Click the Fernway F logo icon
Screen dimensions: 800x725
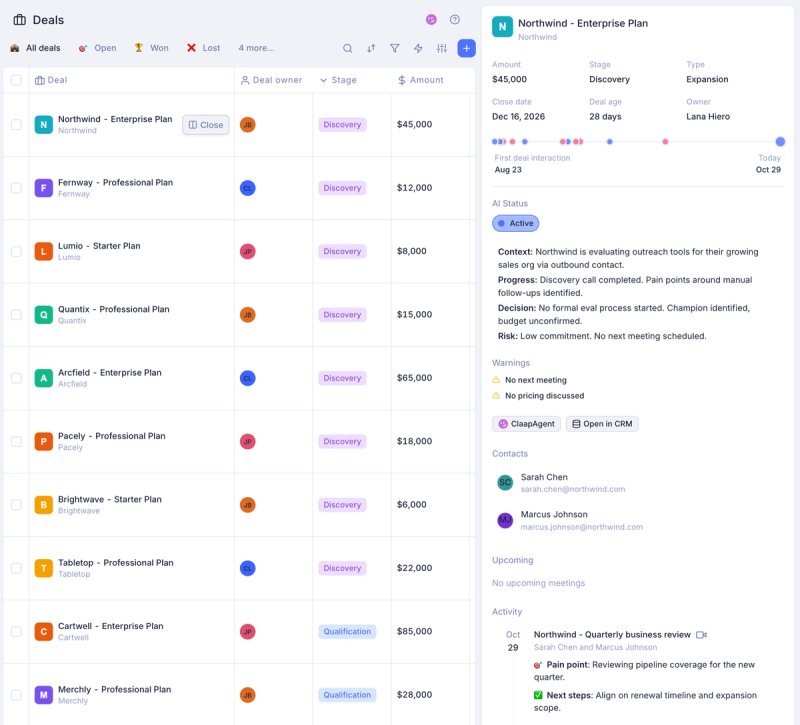pyautogui.click(x=43, y=188)
